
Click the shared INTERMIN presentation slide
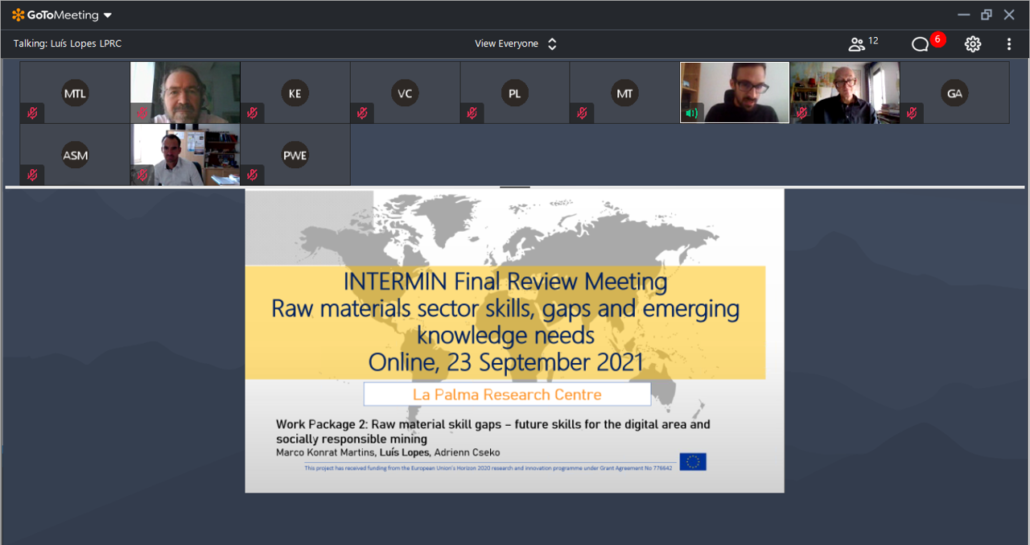tap(514, 340)
